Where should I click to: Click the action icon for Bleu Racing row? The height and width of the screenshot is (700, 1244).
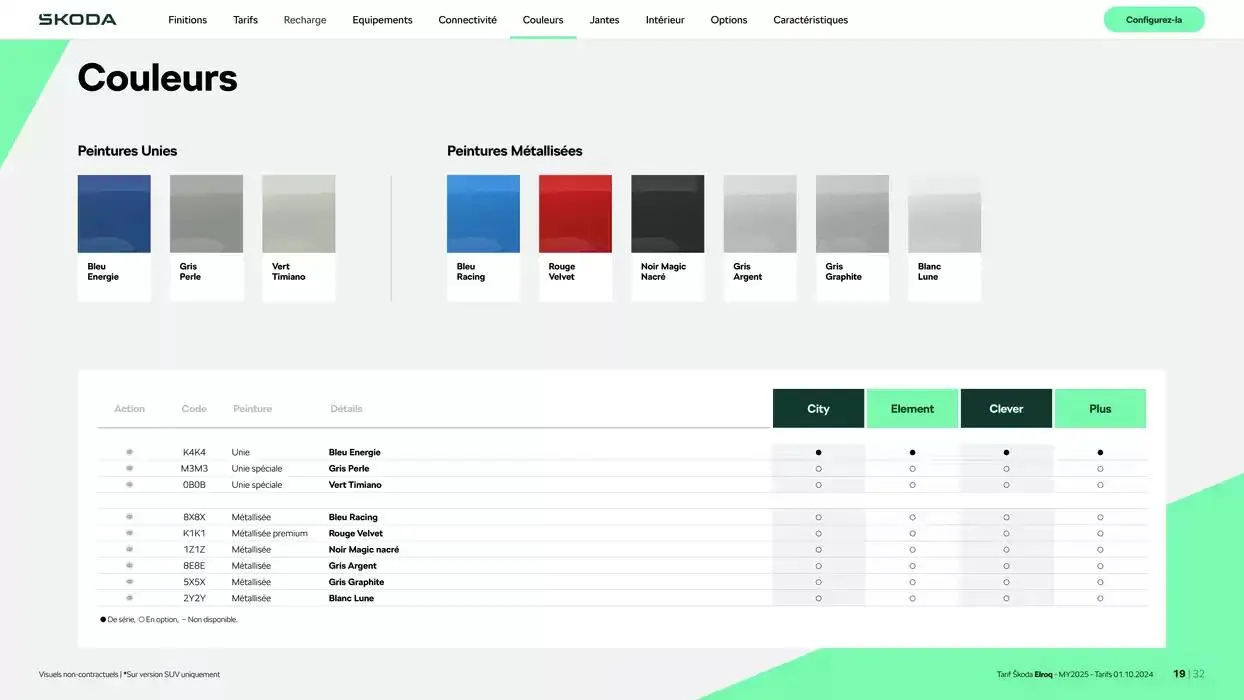pos(129,517)
